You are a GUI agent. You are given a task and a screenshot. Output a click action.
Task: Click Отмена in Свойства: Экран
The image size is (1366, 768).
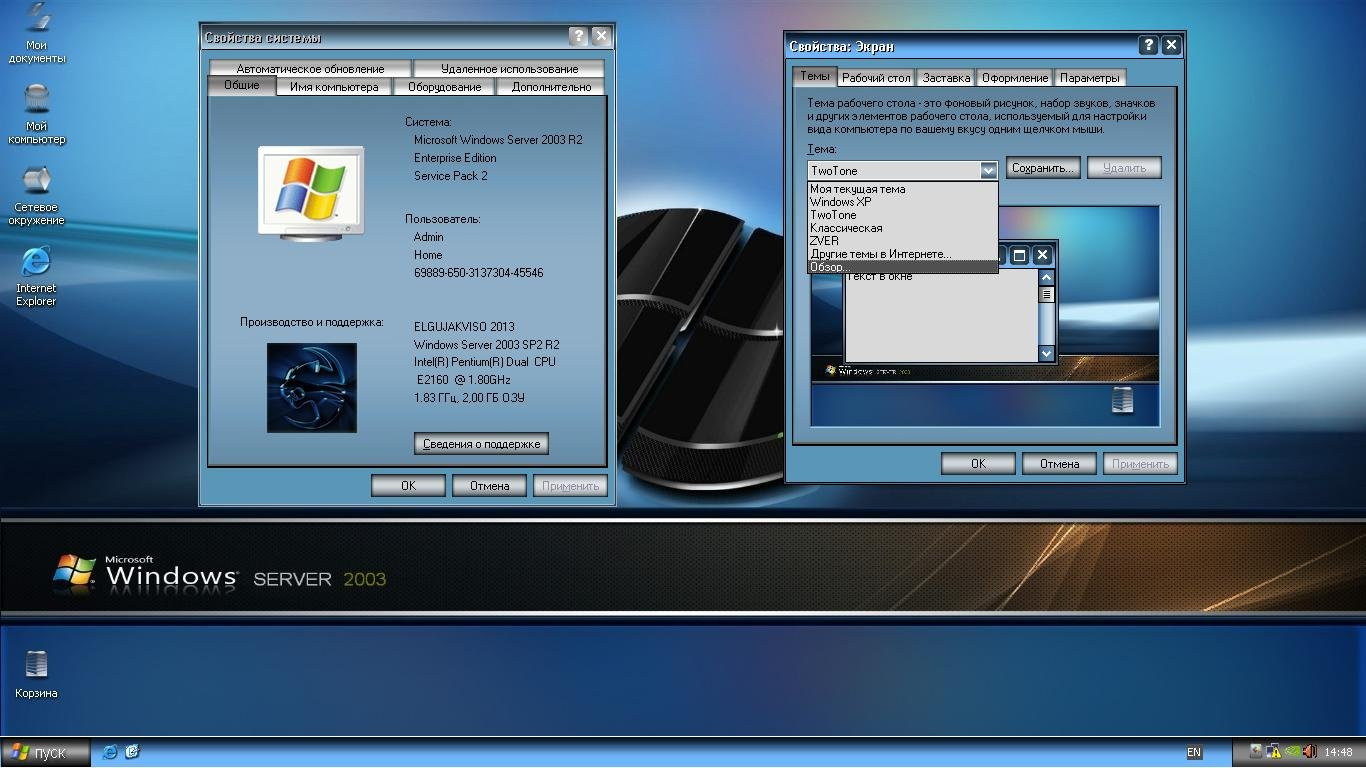1059,464
